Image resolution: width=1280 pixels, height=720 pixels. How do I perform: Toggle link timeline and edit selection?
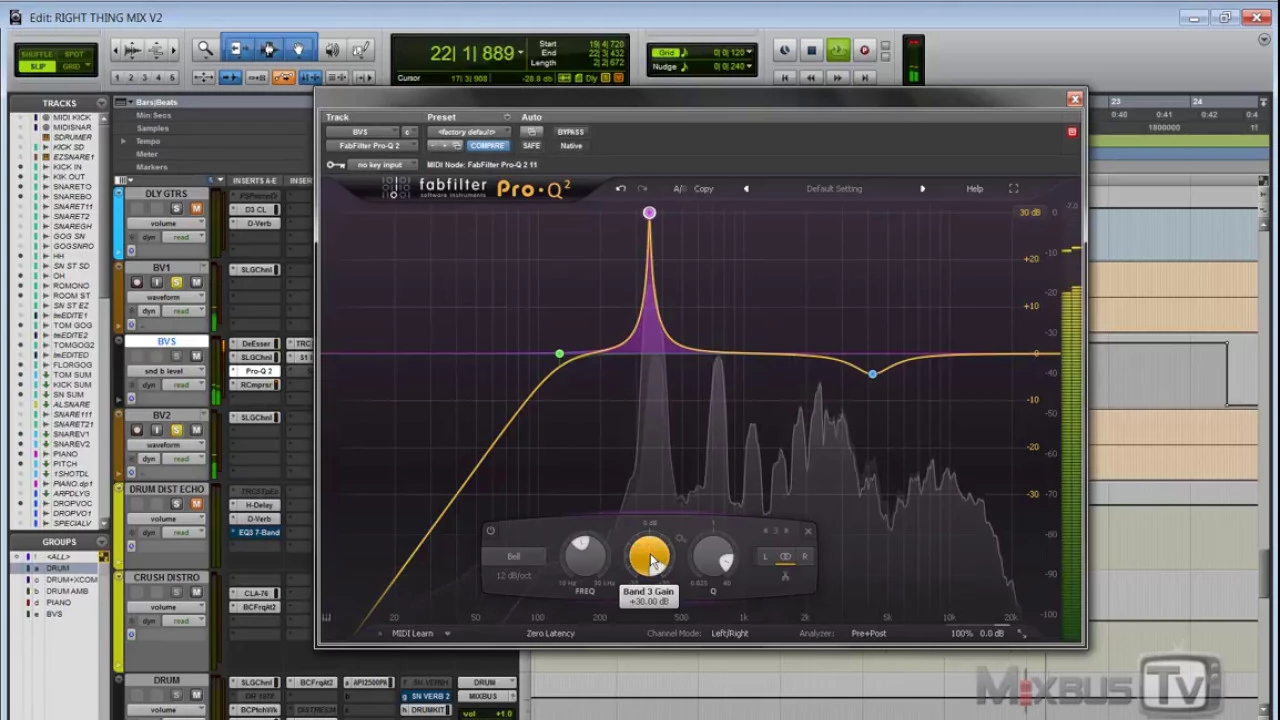(x=310, y=77)
